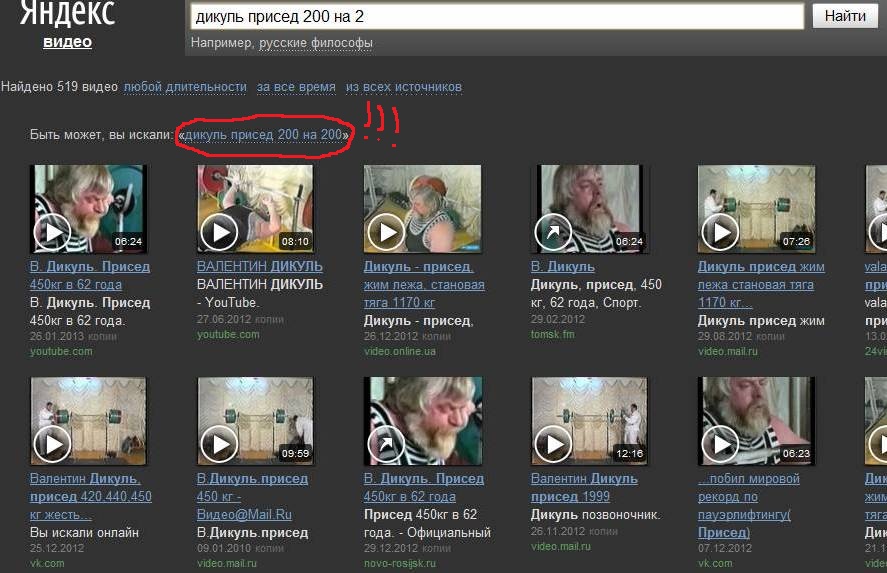The width and height of the screenshot is (887, 573).
Task: Click копии next to date 09.01.2010
Action: [269, 549]
